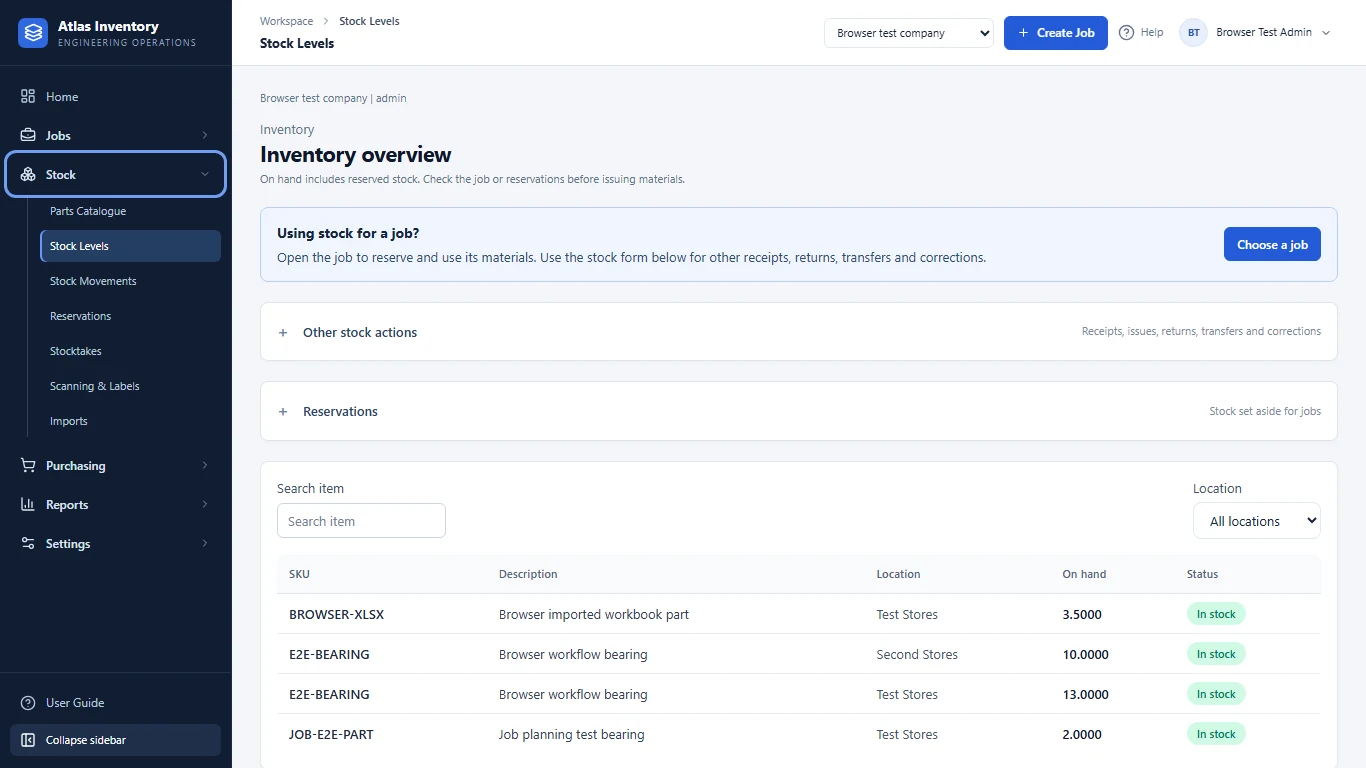The height and width of the screenshot is (768, 1366).
Task: Click the On hand column header
Action: [x=1084, y=574]
